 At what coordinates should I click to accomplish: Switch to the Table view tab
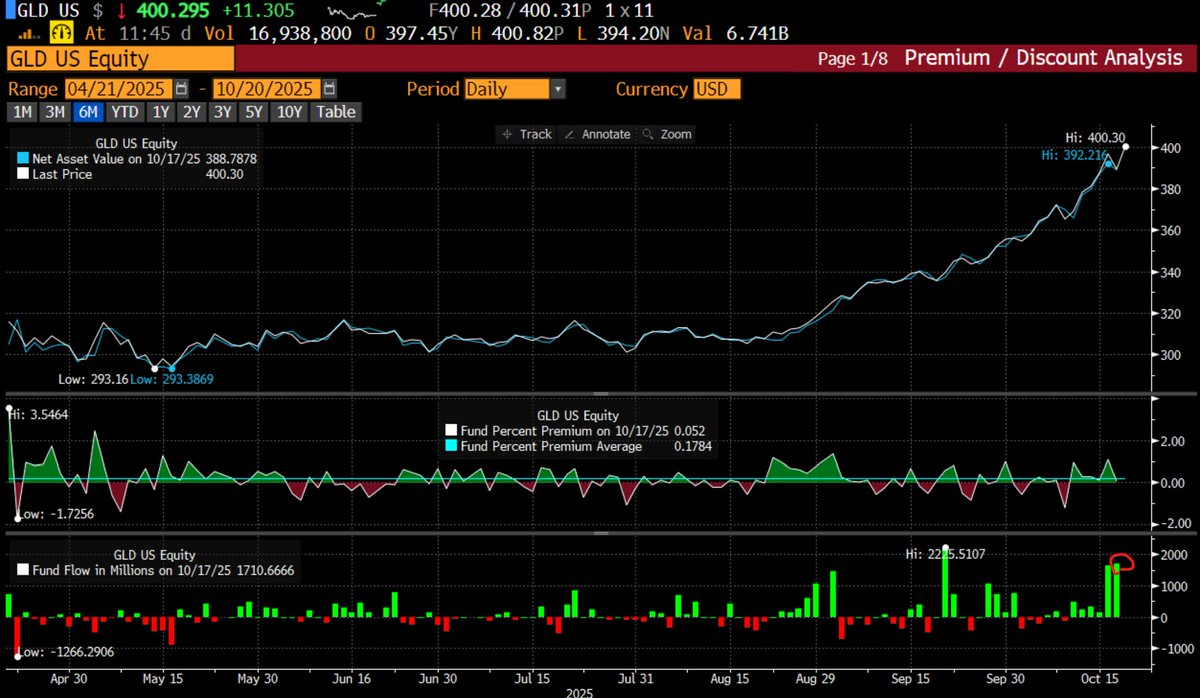(x=335, y=112)
